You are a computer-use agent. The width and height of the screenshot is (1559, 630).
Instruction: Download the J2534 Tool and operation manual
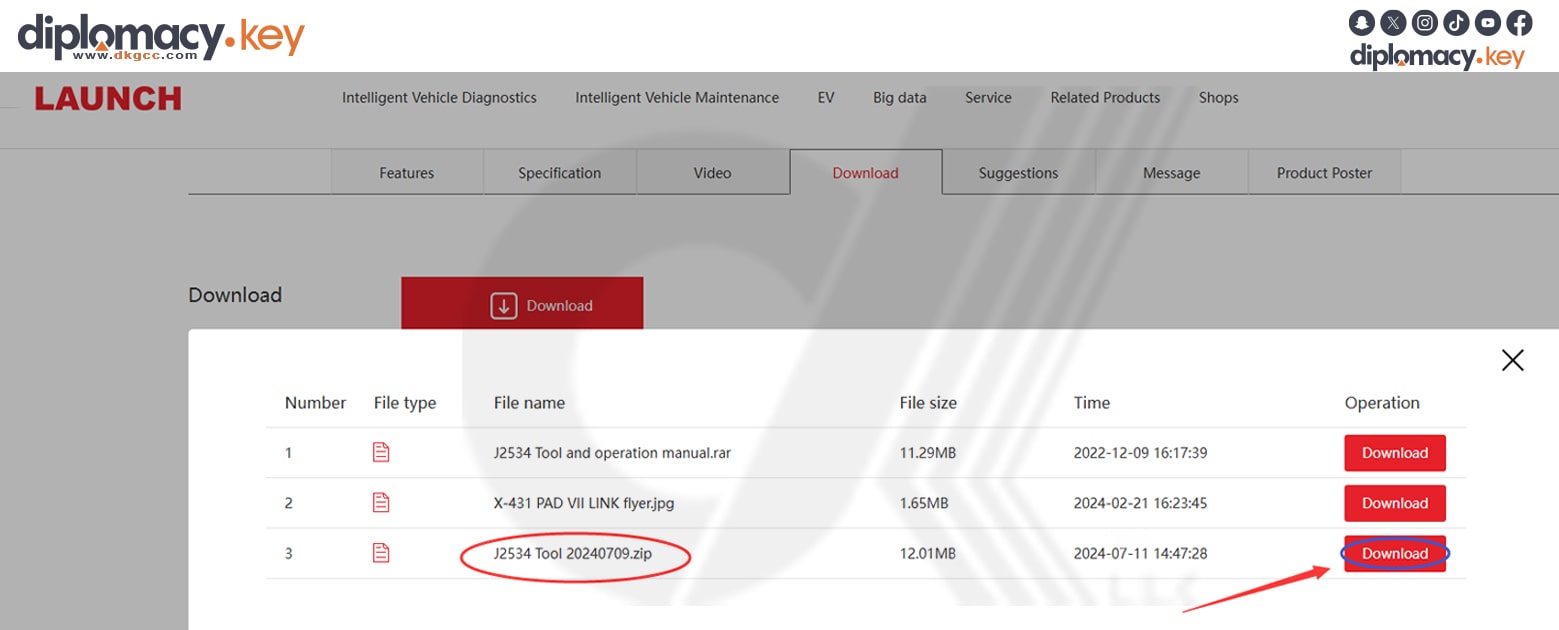coord(1394,452)
